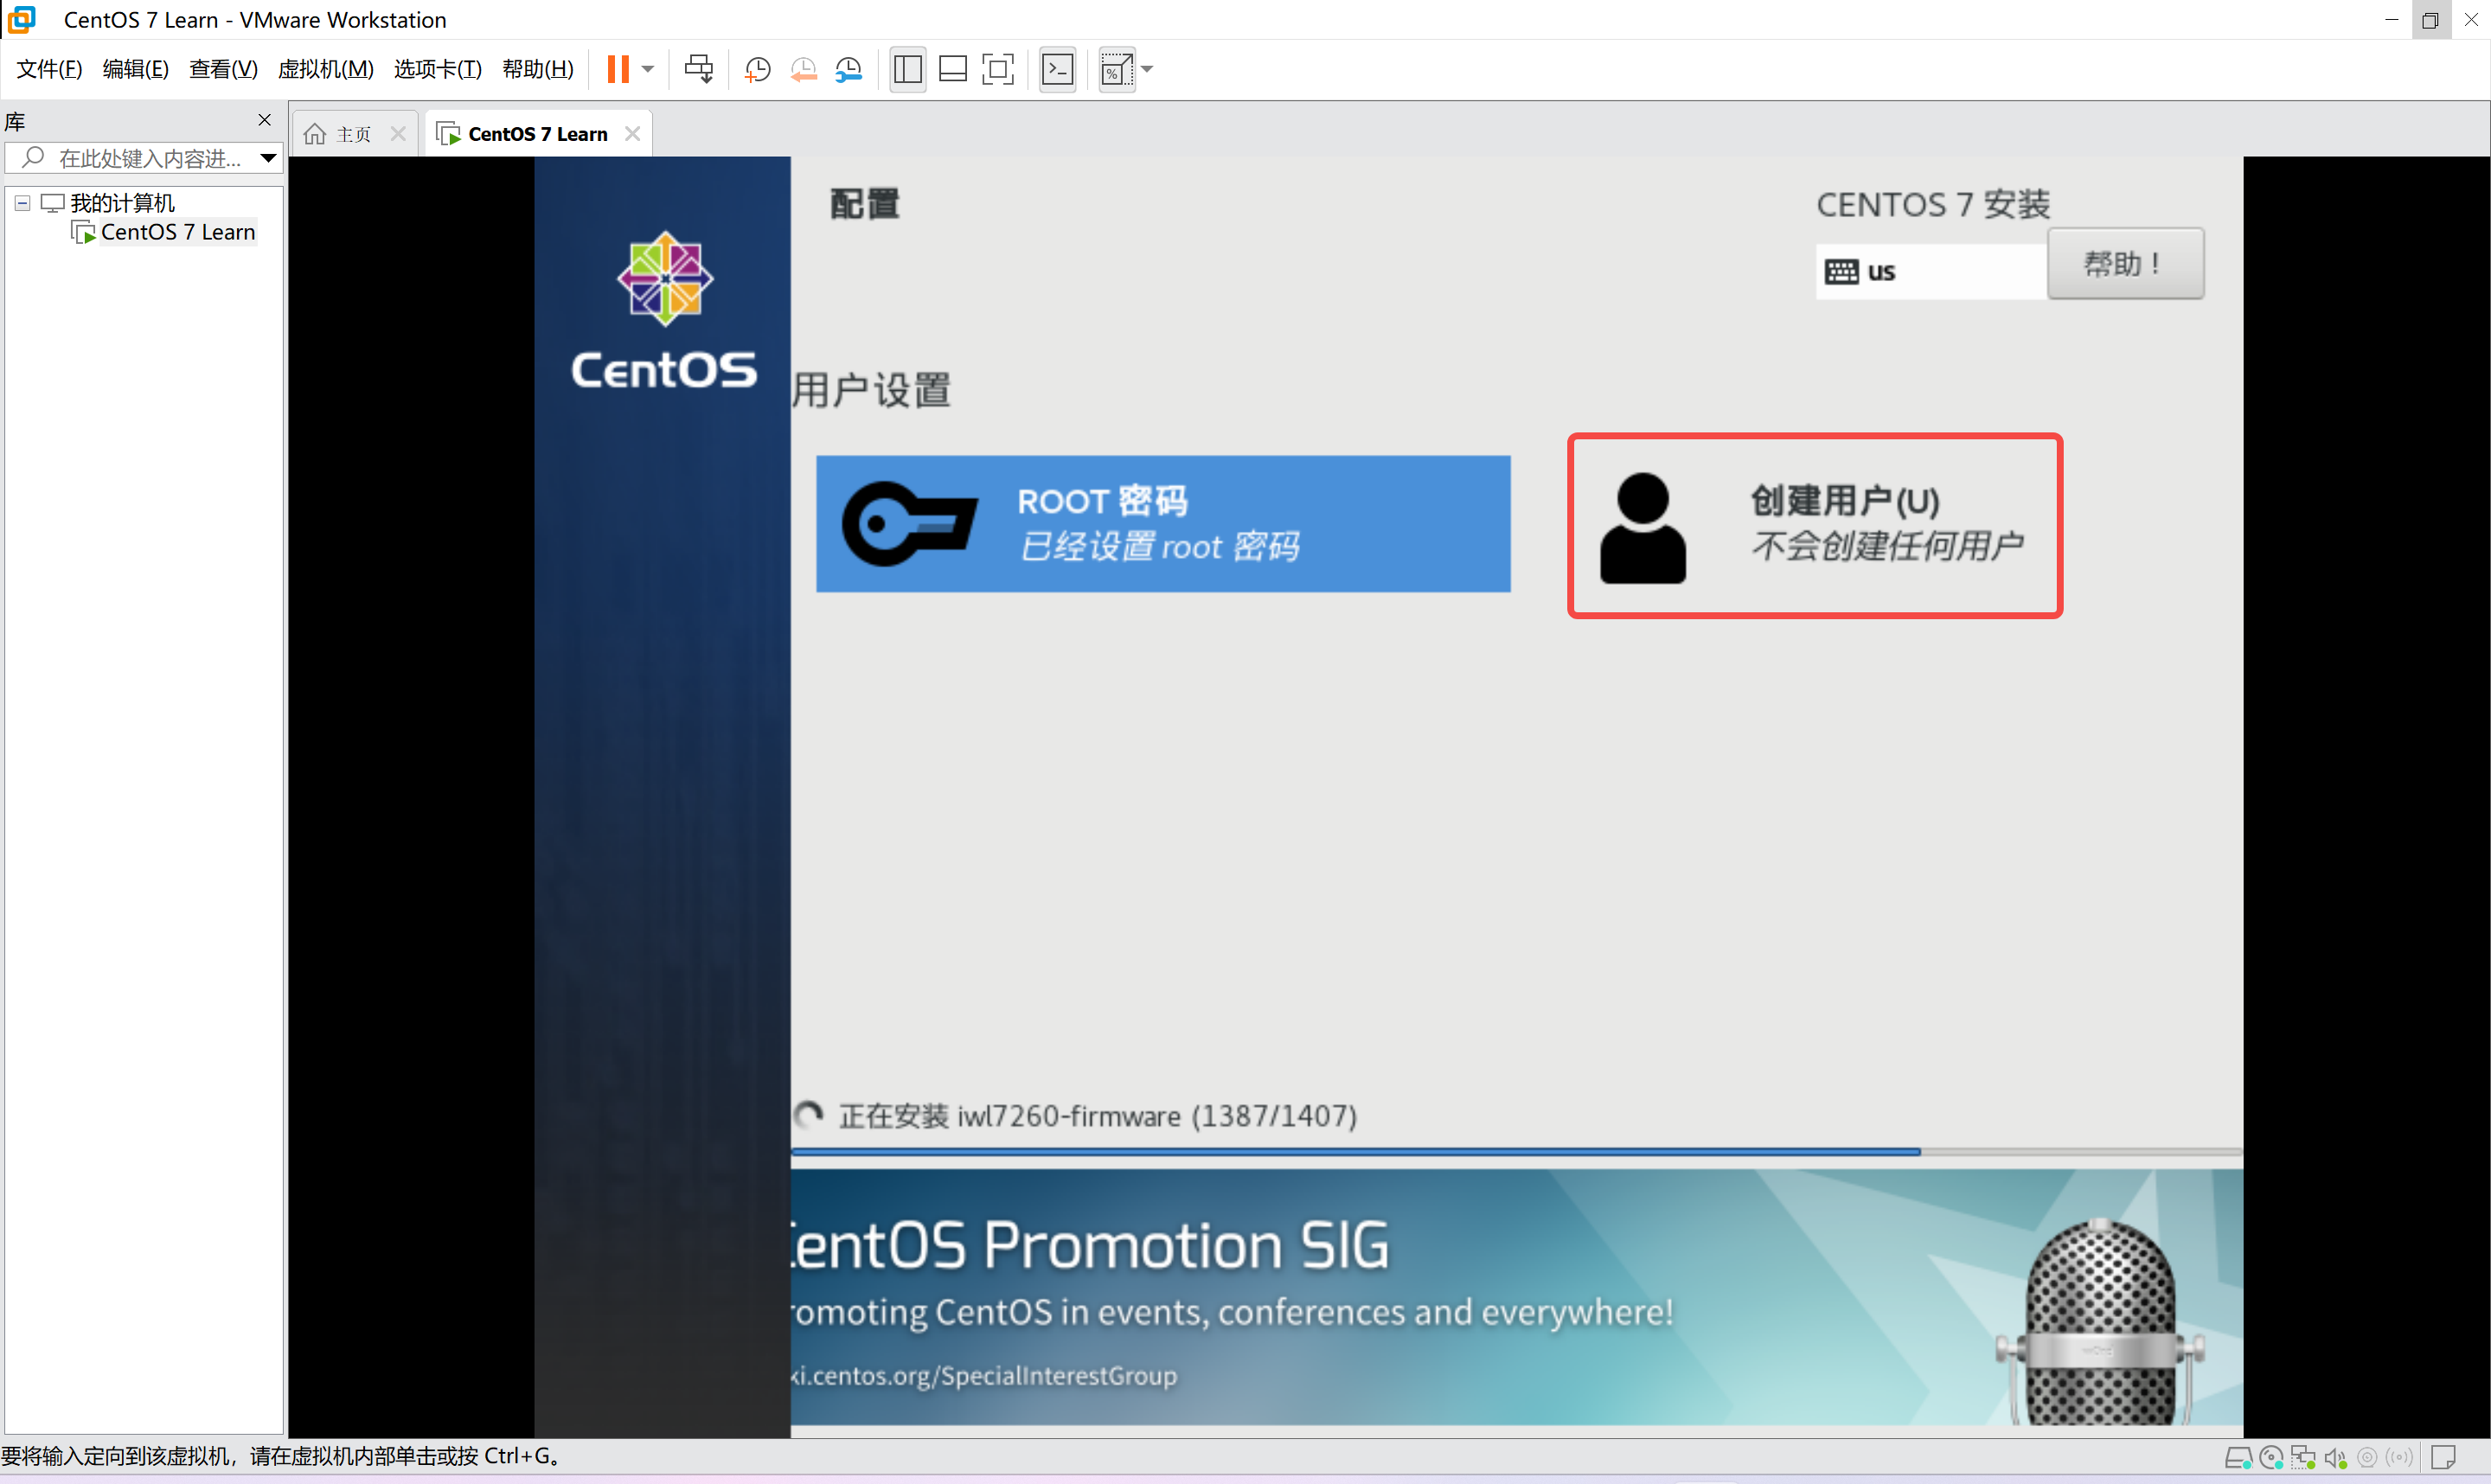
Task: Click the CentOS Promotion SIG banner
Action: (1516, 1298)
